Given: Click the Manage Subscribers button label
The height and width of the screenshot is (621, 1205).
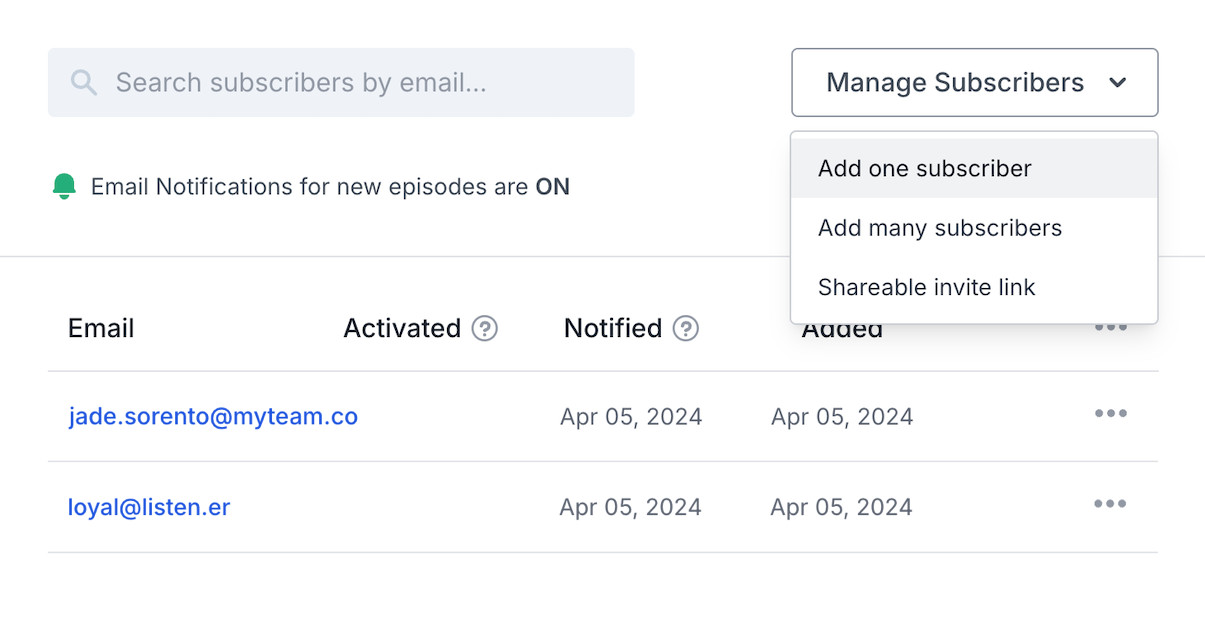Looking at the screenshot, I should click(x=954, y=83).
